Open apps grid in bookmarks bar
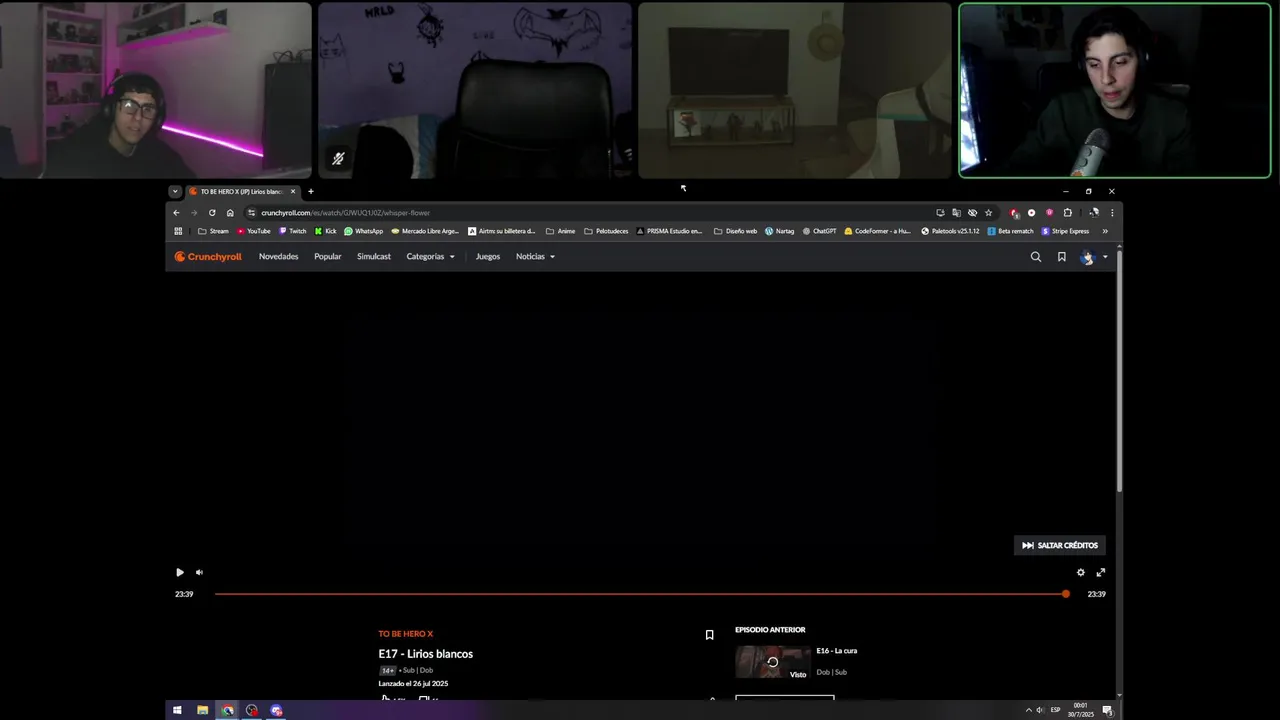 [178, 231]
